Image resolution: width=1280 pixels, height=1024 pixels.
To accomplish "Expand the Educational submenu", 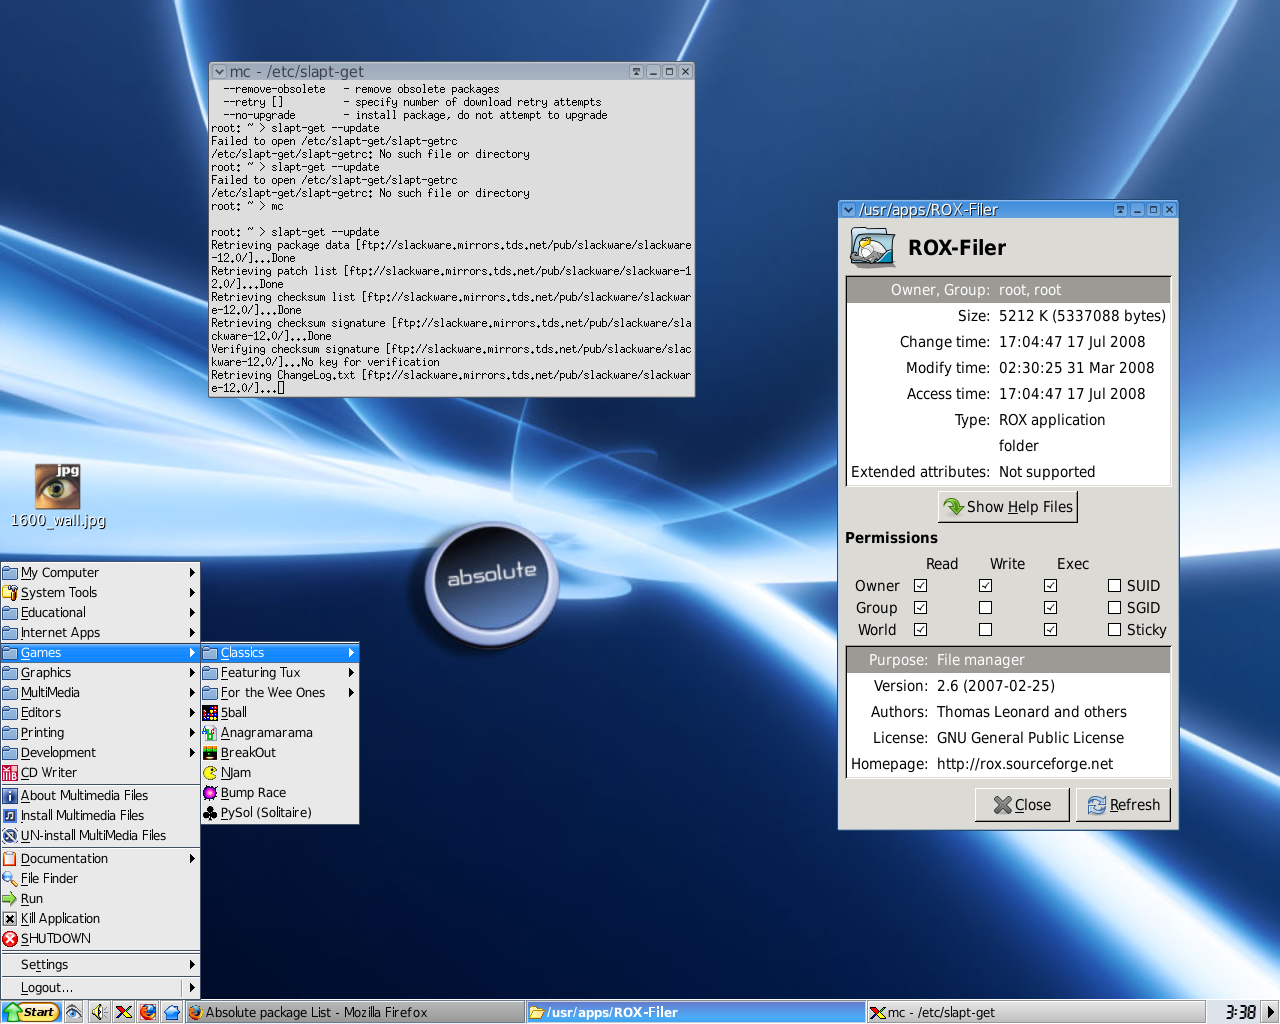I will (100, 613).
